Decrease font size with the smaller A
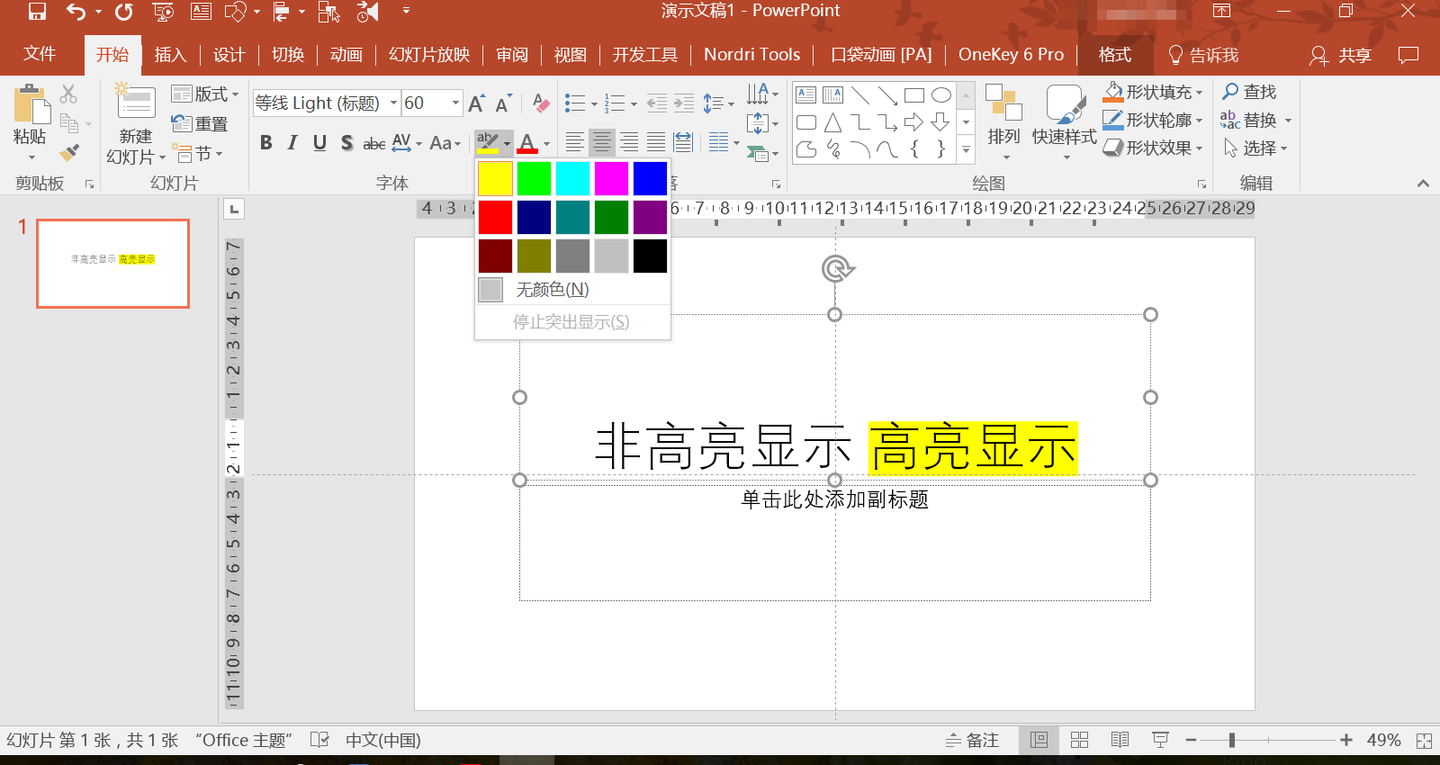Image resolution: width=1440 pixels, height=765 pixels. click(503, 103)
